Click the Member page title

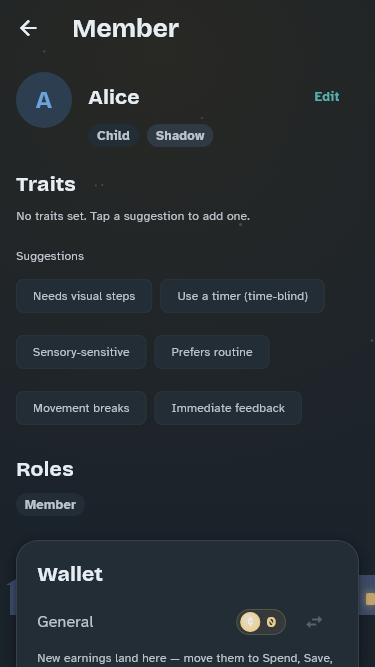(126, 29)
